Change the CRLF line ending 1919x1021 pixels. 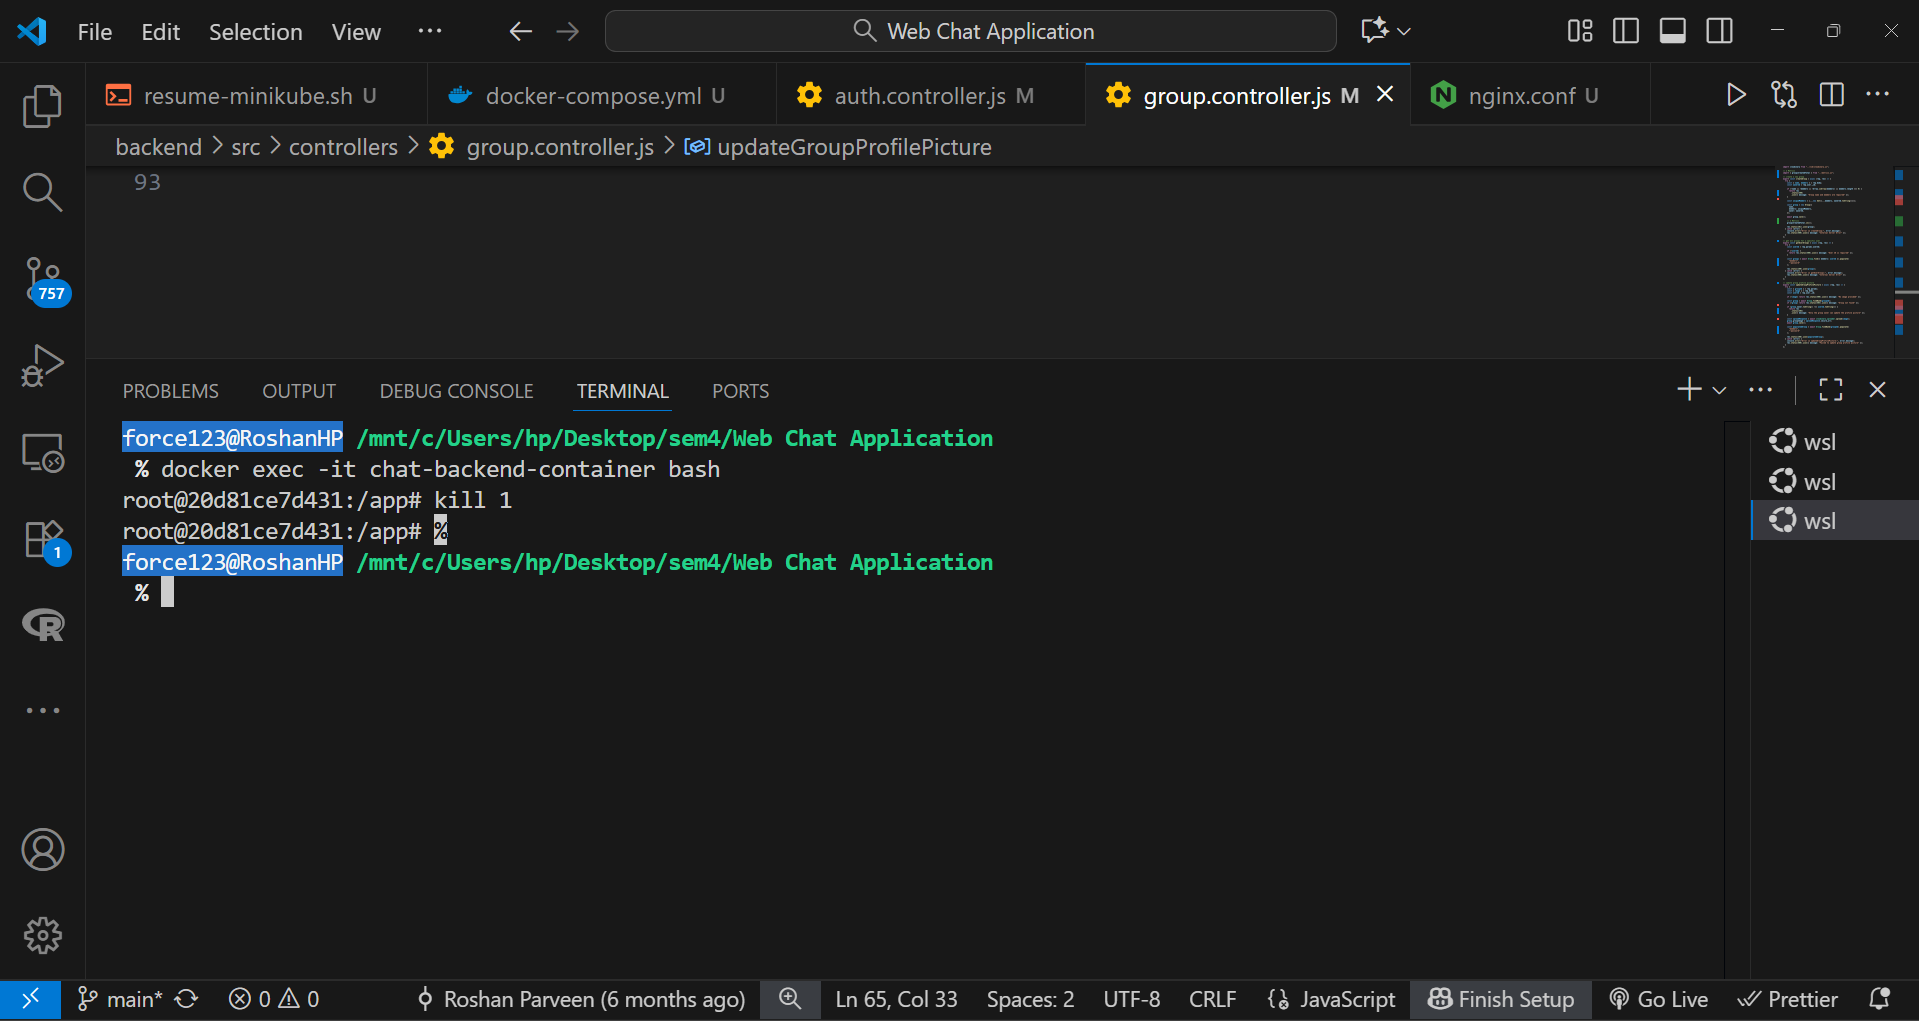1212,999
